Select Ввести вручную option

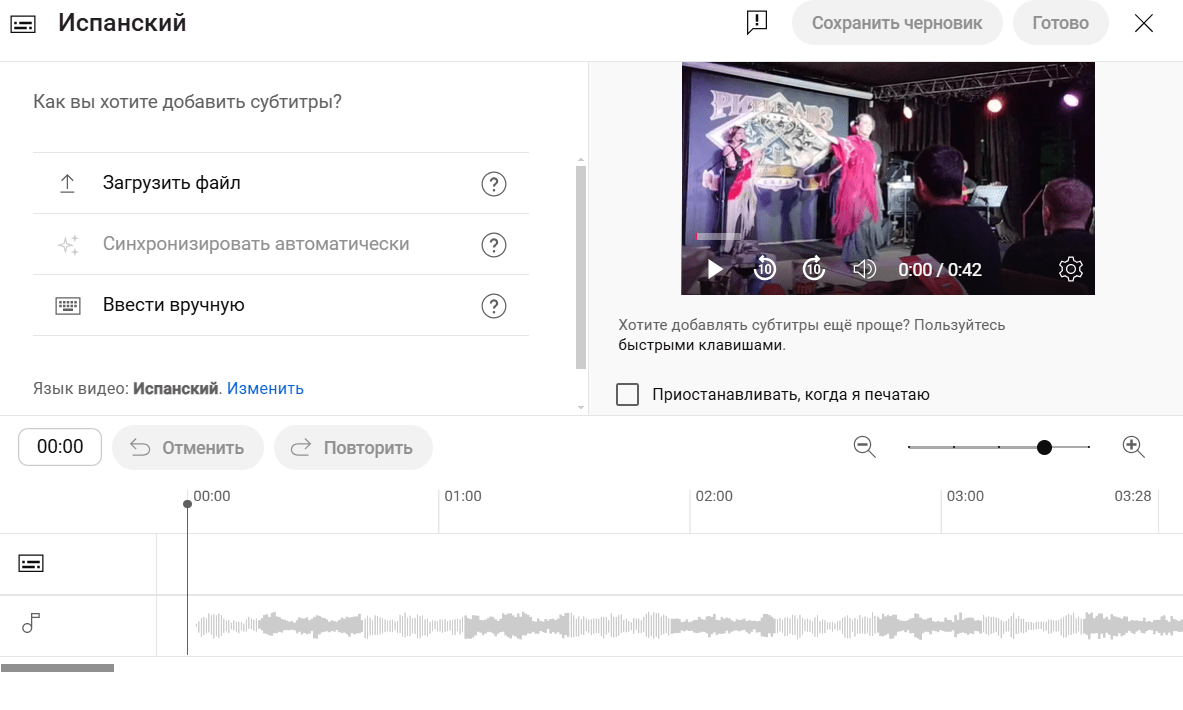coord(281,306)
